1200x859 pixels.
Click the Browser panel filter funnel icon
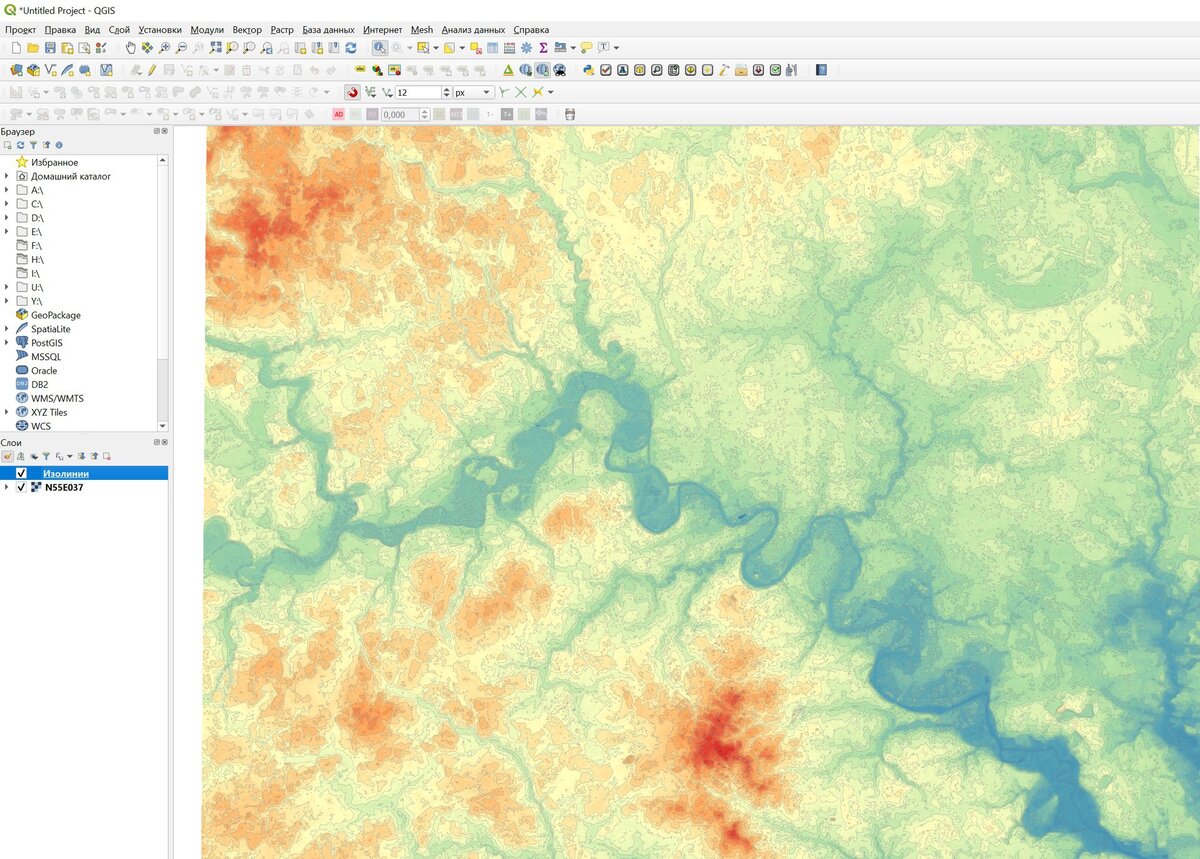point(33,145)
